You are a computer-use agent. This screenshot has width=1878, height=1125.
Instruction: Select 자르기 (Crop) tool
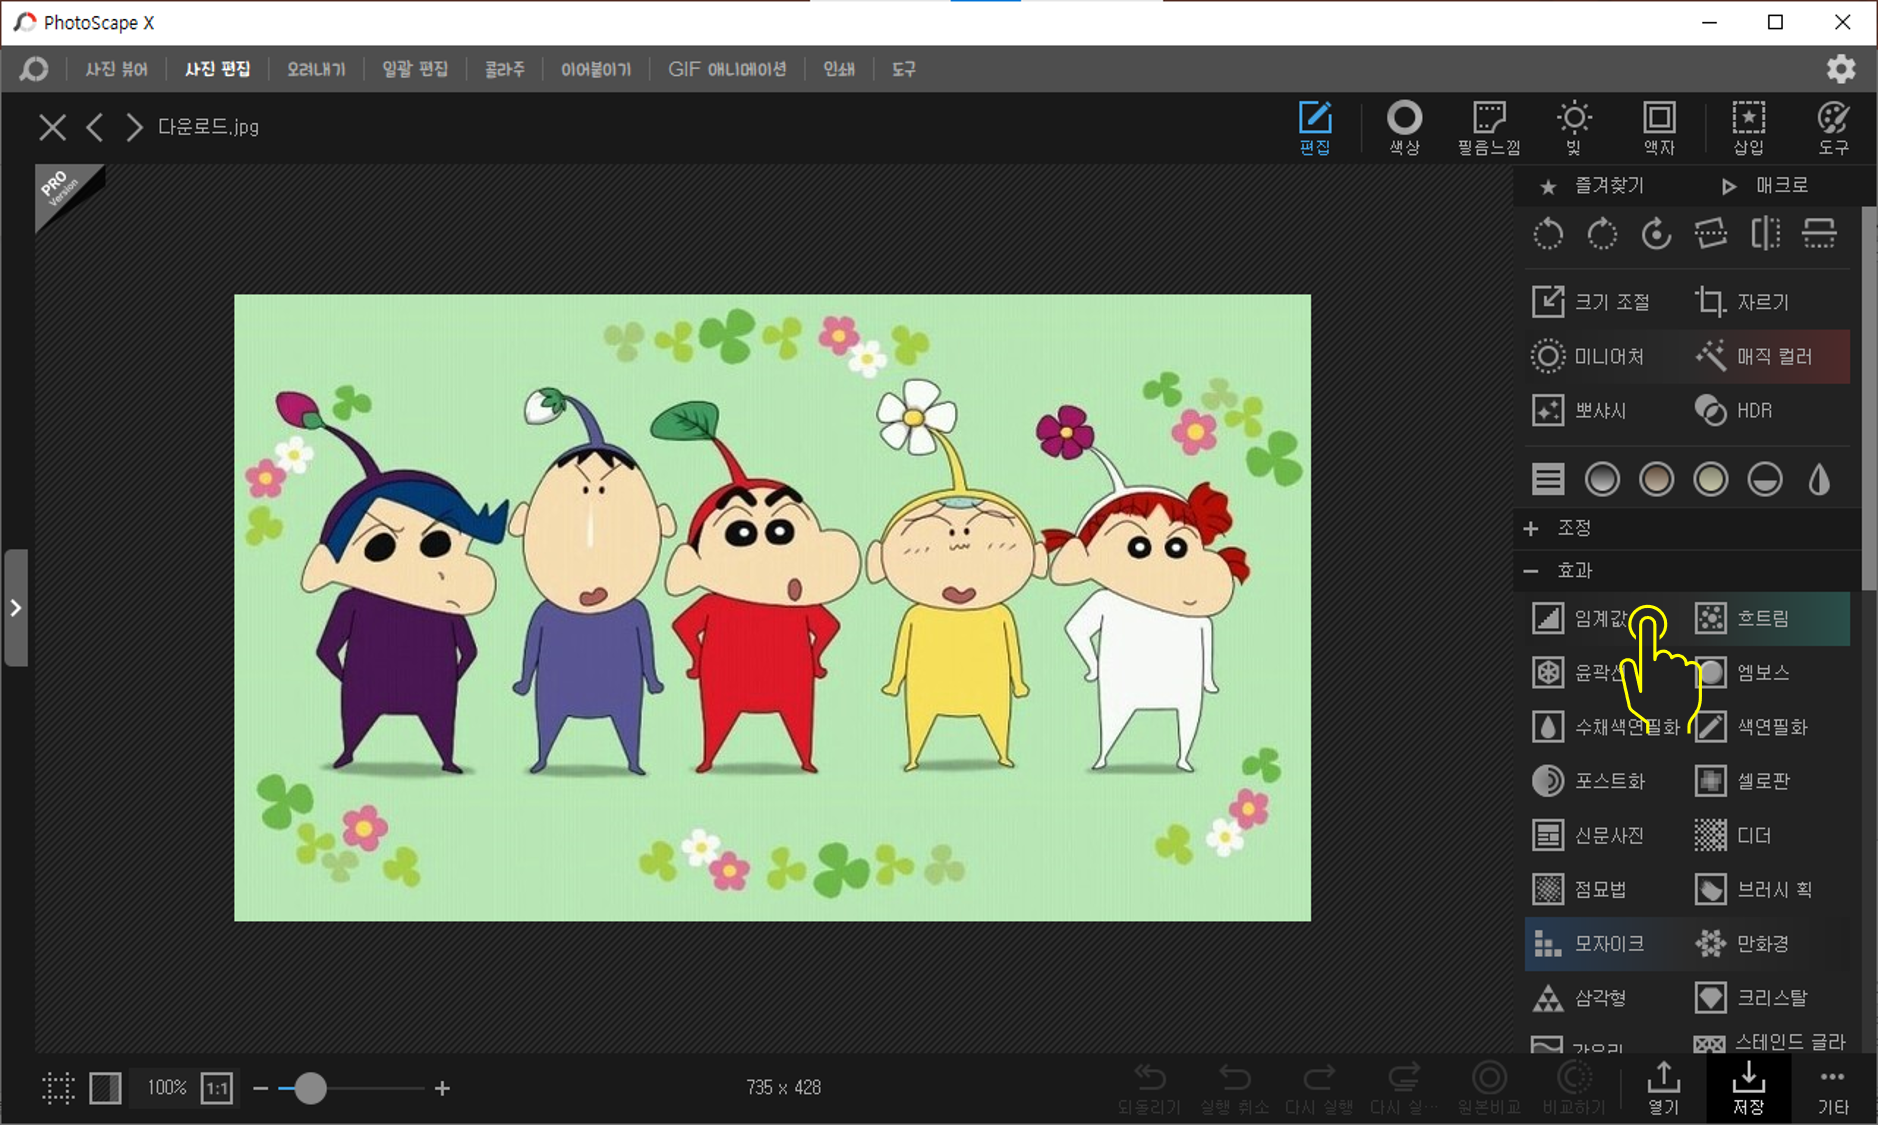pyautogui.click(x=1743, y=302)
